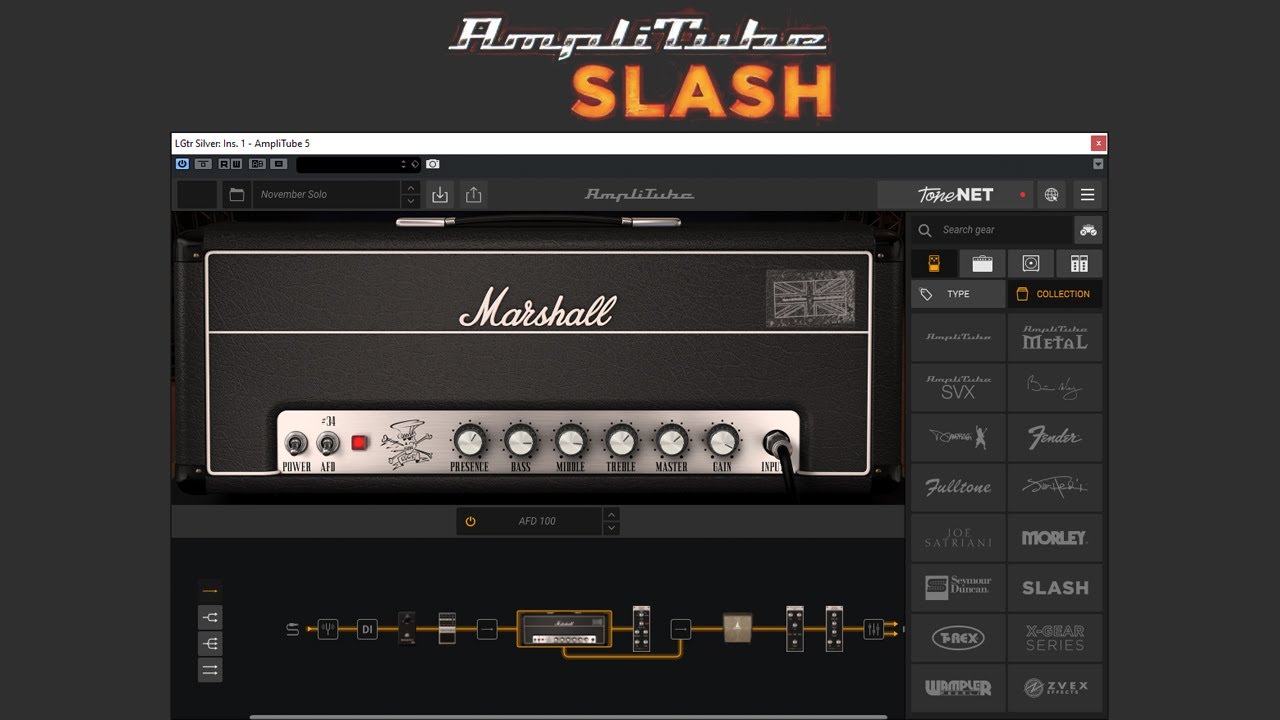Screen dimensions: 1280x720
Task: Open the hamburger main menu
Action: [x=1088, y=195]
